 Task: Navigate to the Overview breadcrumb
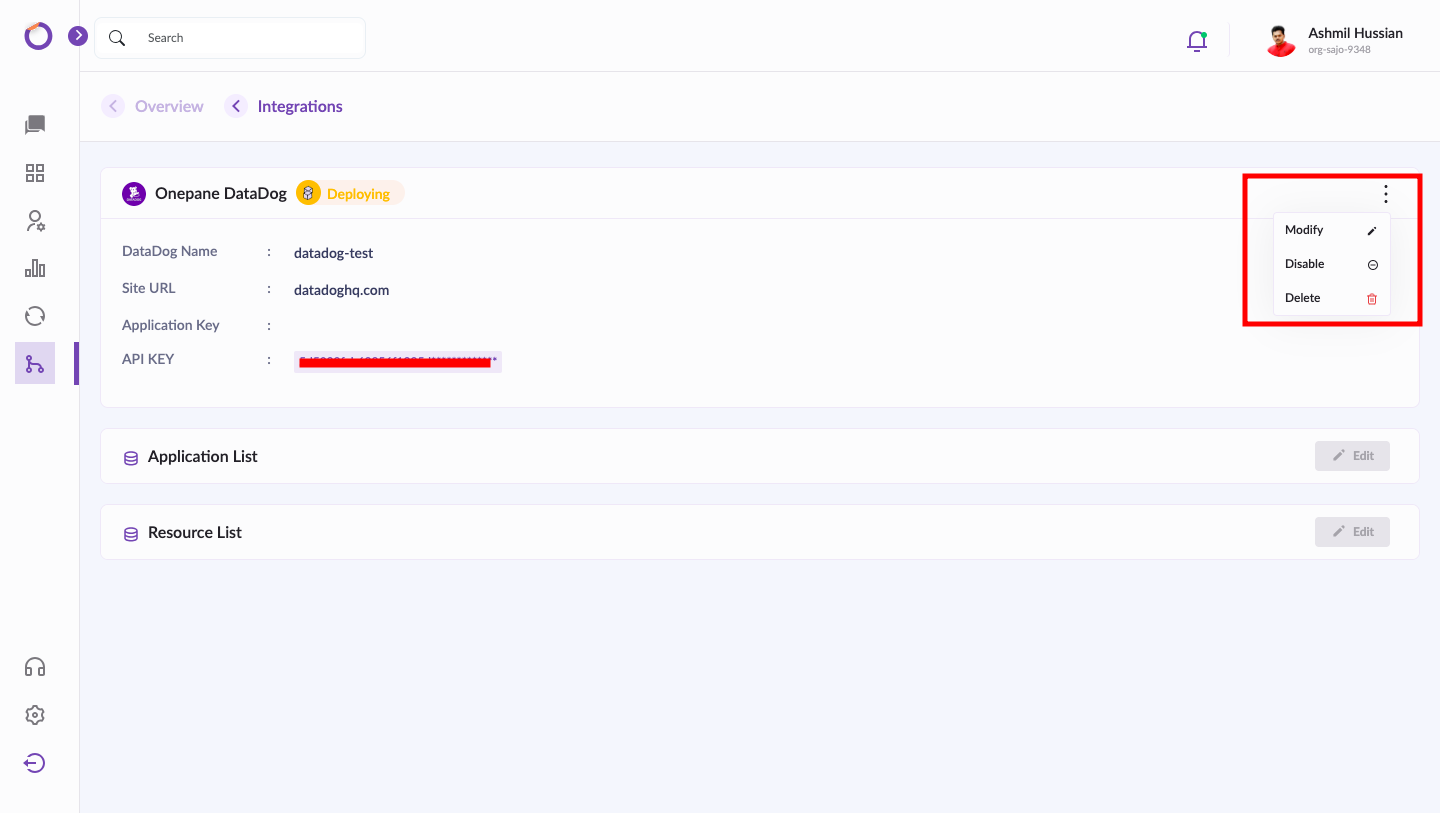tap(169, 106)
